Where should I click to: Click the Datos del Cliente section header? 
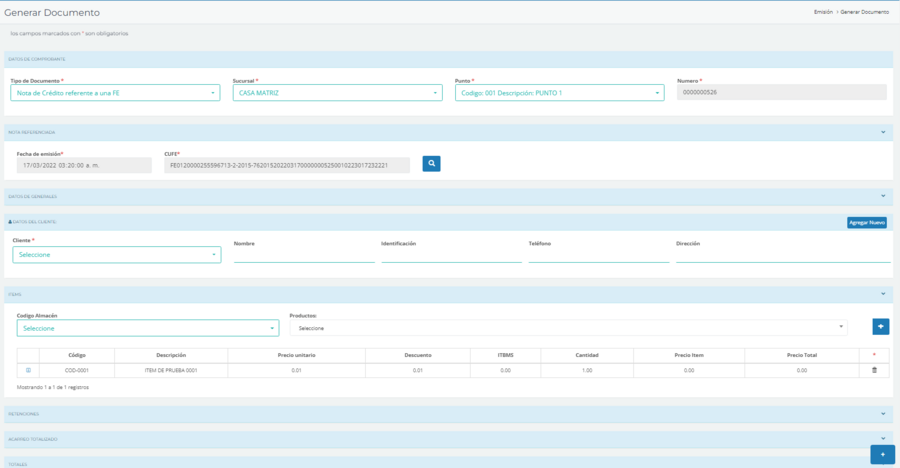(448, 222)
